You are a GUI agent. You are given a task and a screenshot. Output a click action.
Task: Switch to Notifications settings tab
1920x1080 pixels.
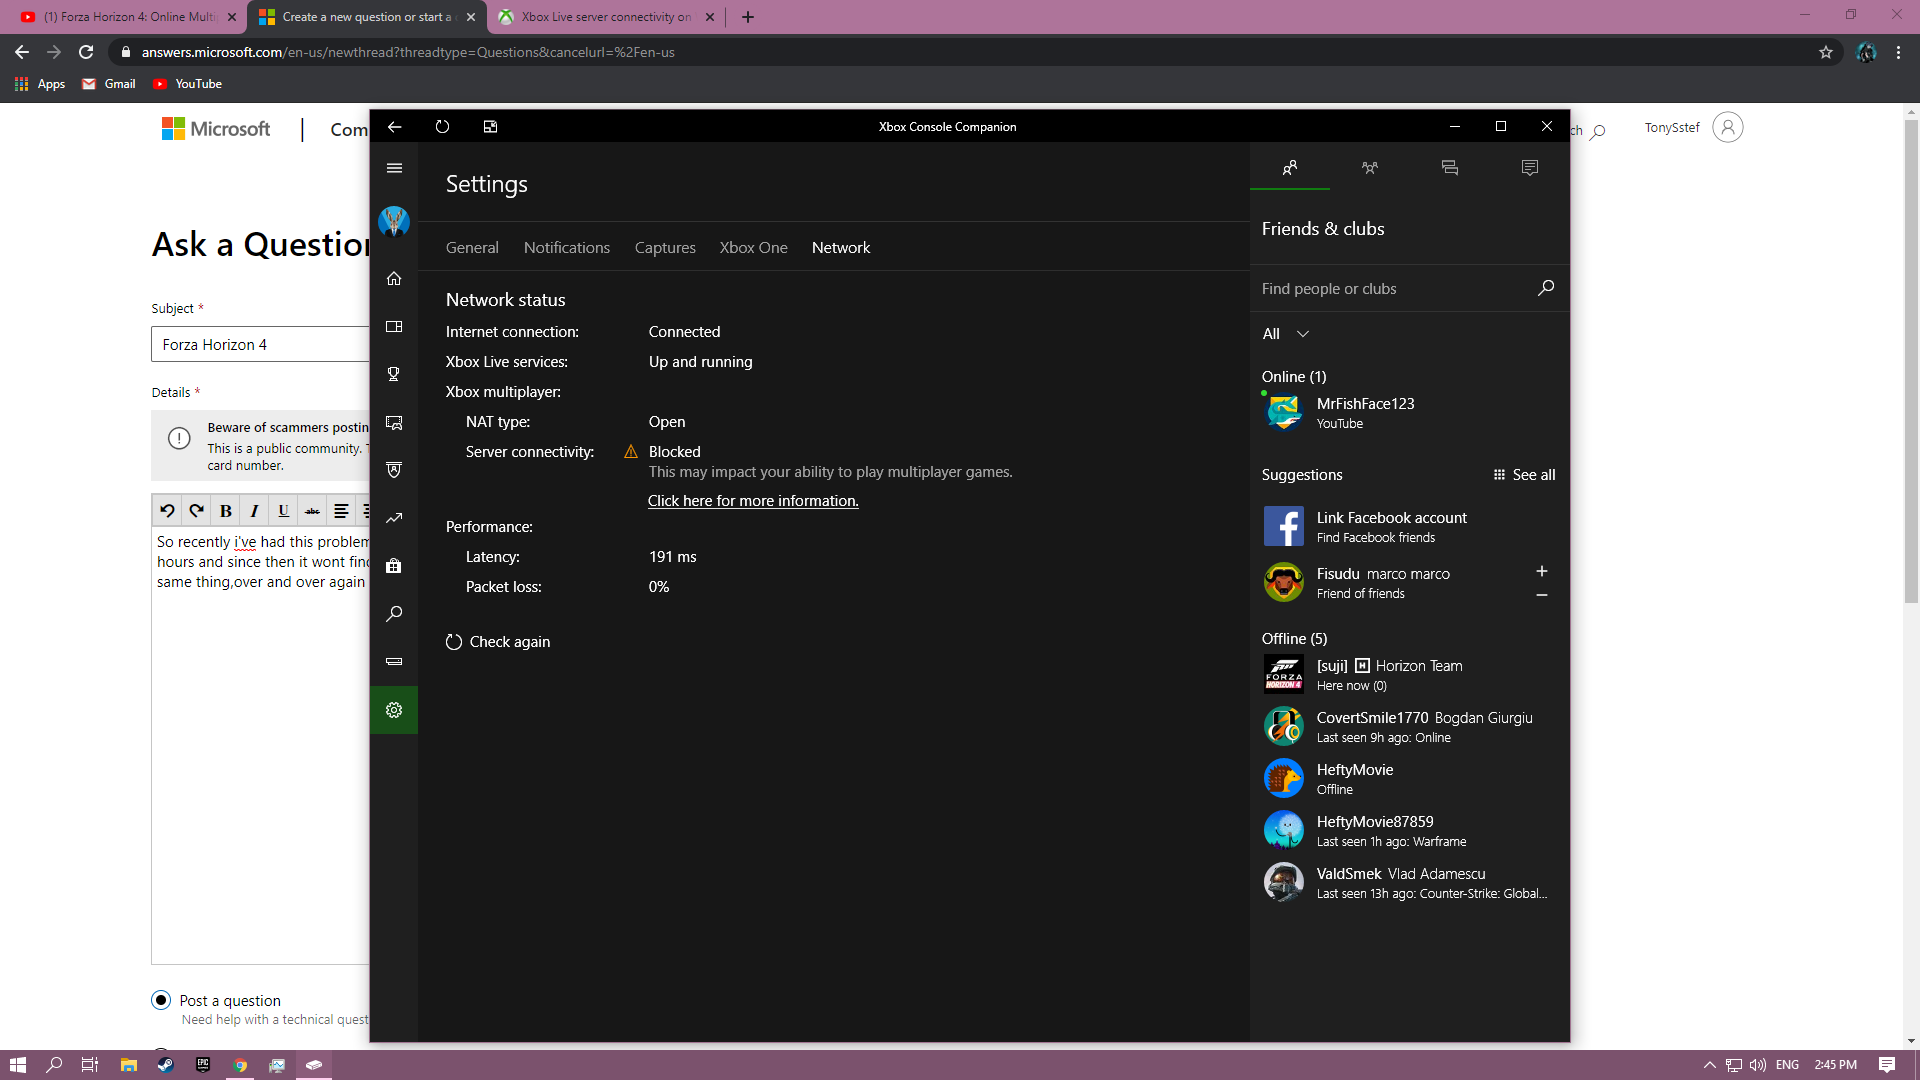567,248
